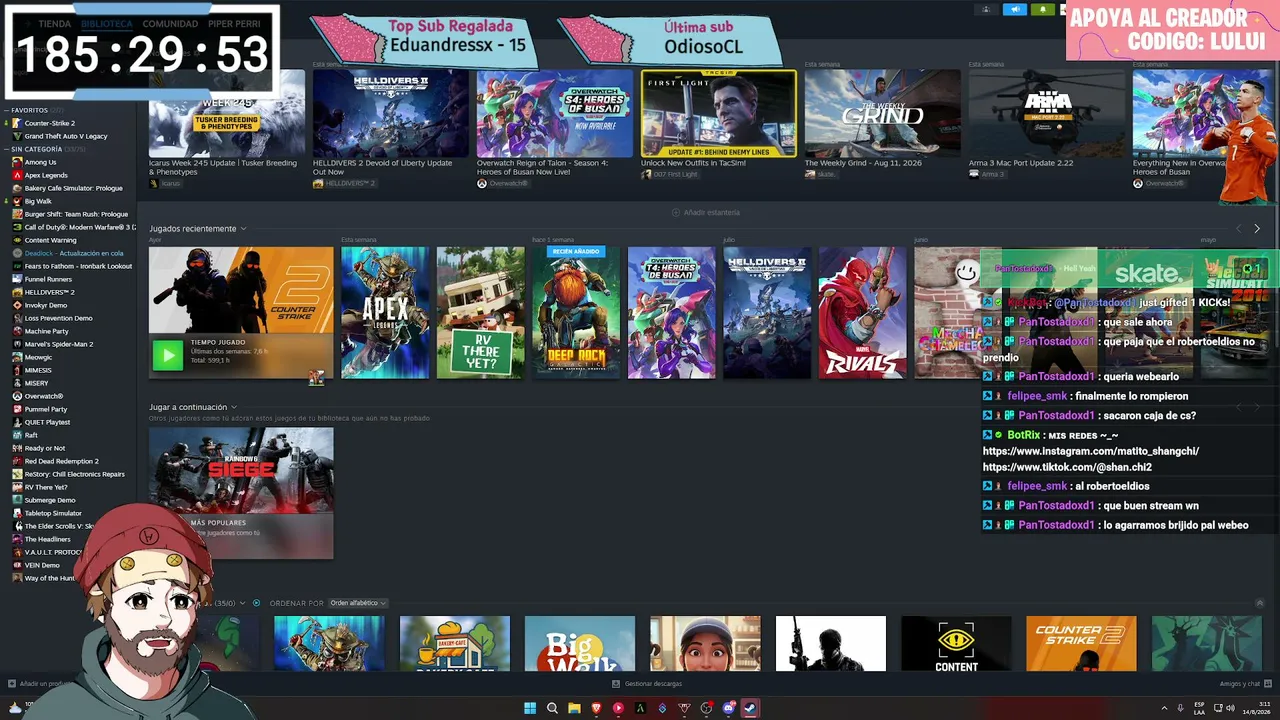Viewport: 1280px width, 720px height.
Task: Select Raft in the library list
Action: (x=31, y=435)
